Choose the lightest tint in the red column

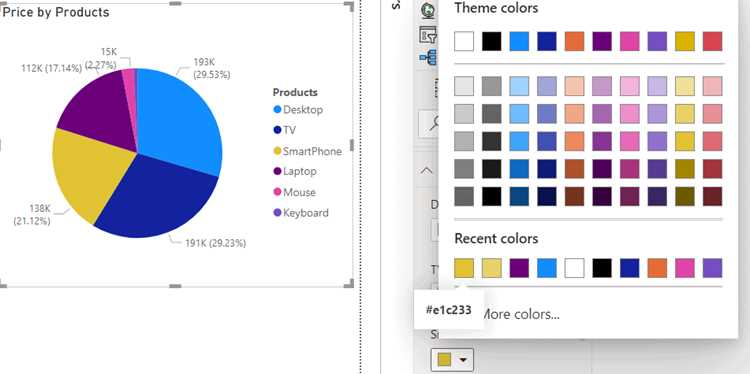coord(713,86)
